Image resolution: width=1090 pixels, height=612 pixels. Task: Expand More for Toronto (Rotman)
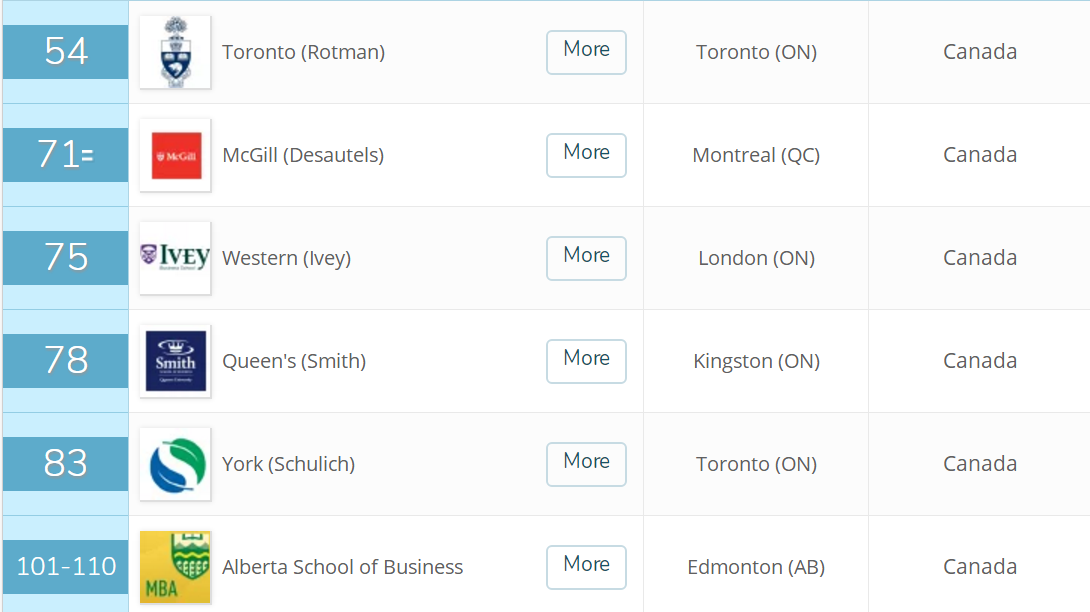coord(586,52)
